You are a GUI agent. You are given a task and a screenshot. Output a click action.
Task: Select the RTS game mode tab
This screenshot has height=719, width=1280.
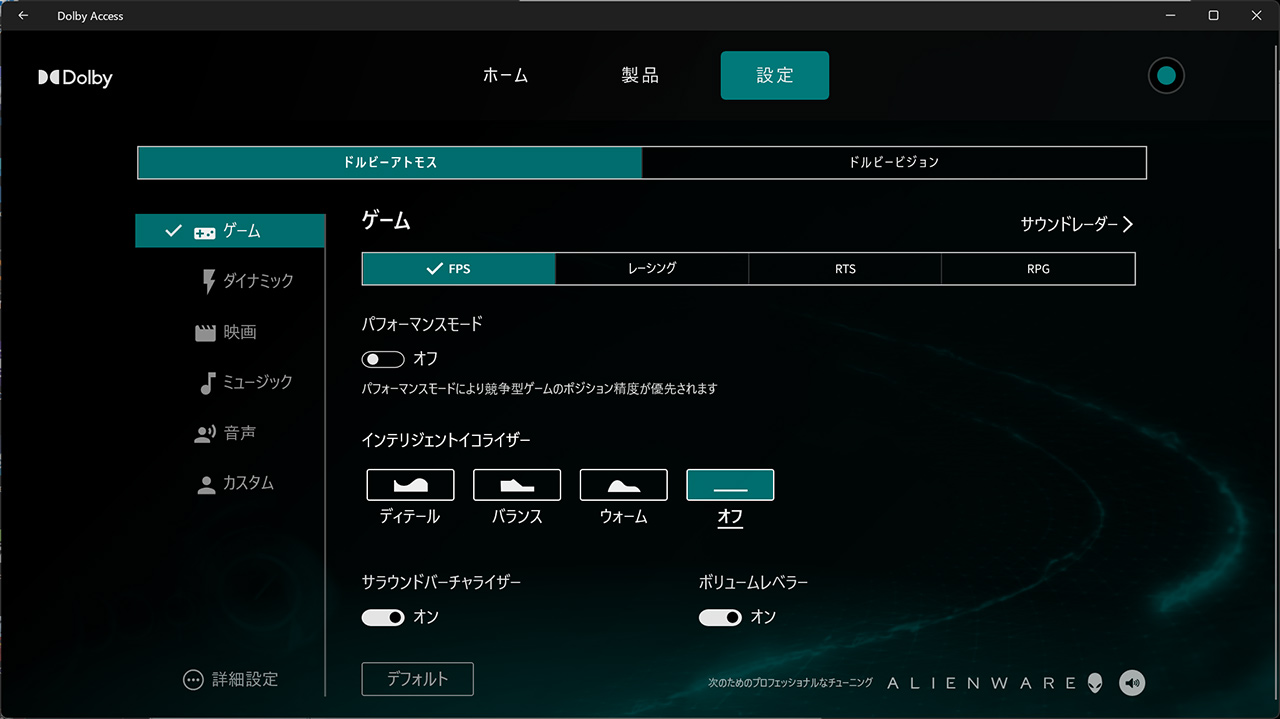point(845,269)
